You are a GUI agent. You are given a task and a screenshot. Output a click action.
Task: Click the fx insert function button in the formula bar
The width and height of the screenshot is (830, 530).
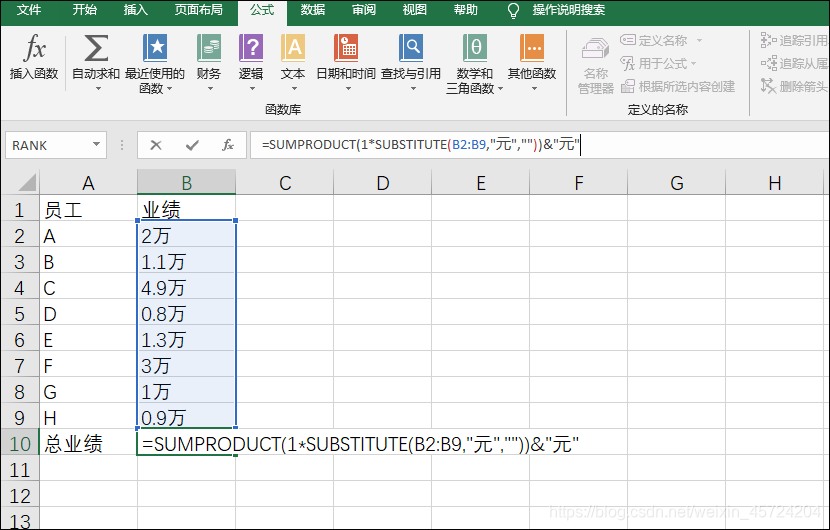(228, 145)
